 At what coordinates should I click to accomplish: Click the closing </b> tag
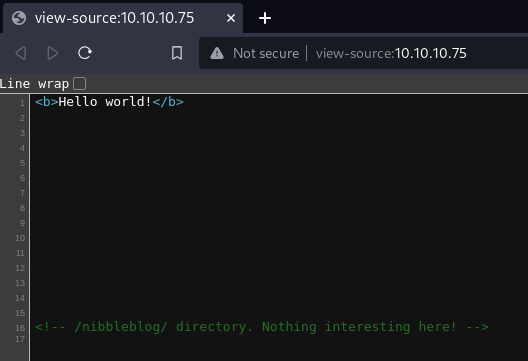coord(168,102)
